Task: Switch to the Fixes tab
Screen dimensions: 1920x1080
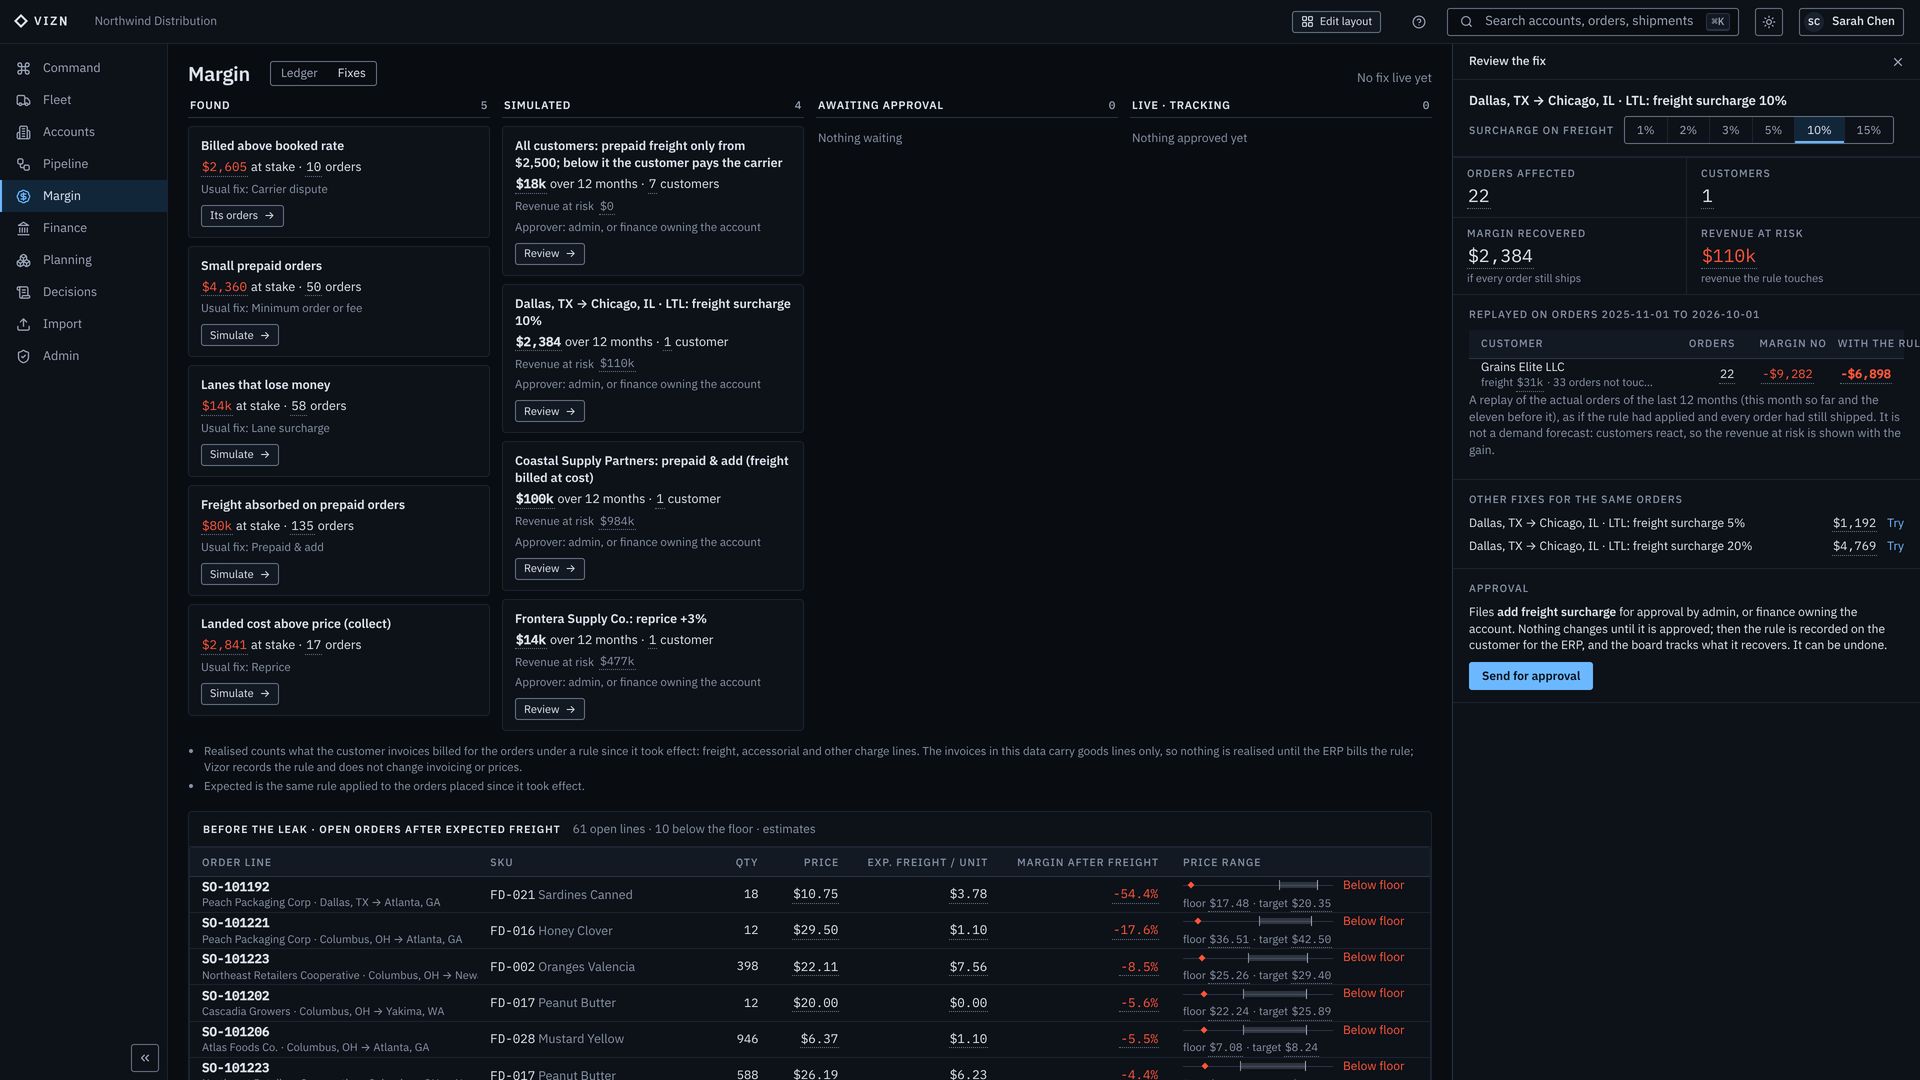Action: click(x=351, y=73)
